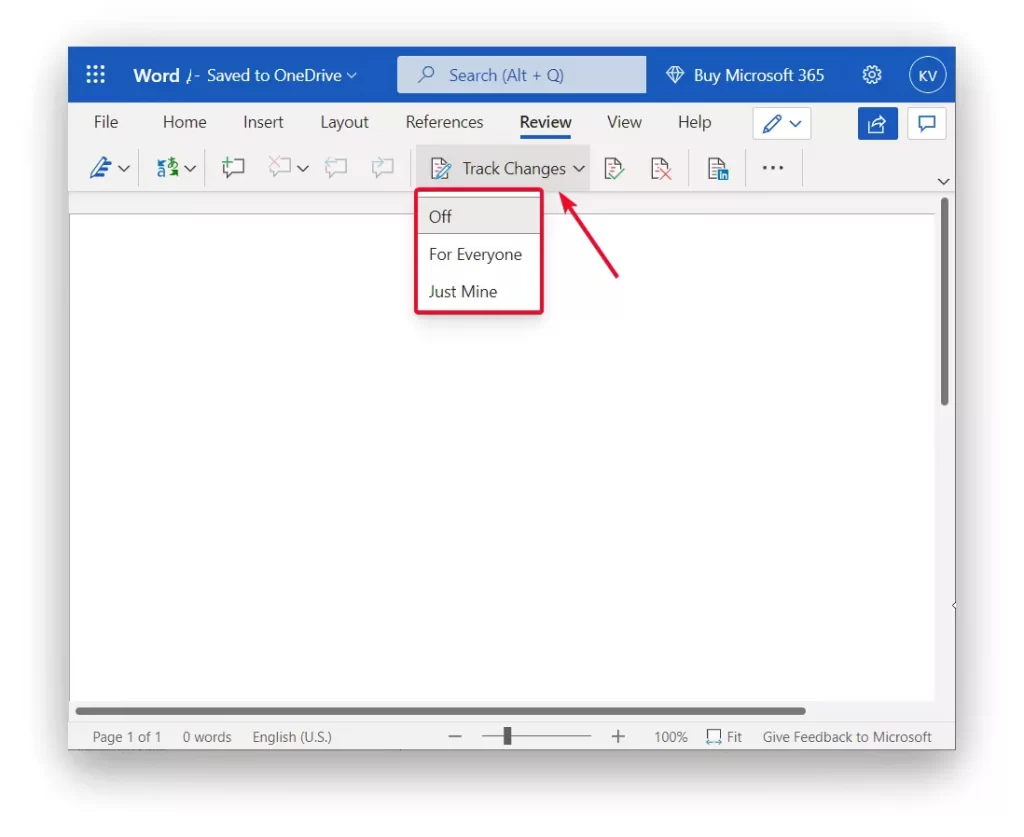Click the ribbon display options chevron
Screen dimensions: 1024x837
tap(943, 182)
